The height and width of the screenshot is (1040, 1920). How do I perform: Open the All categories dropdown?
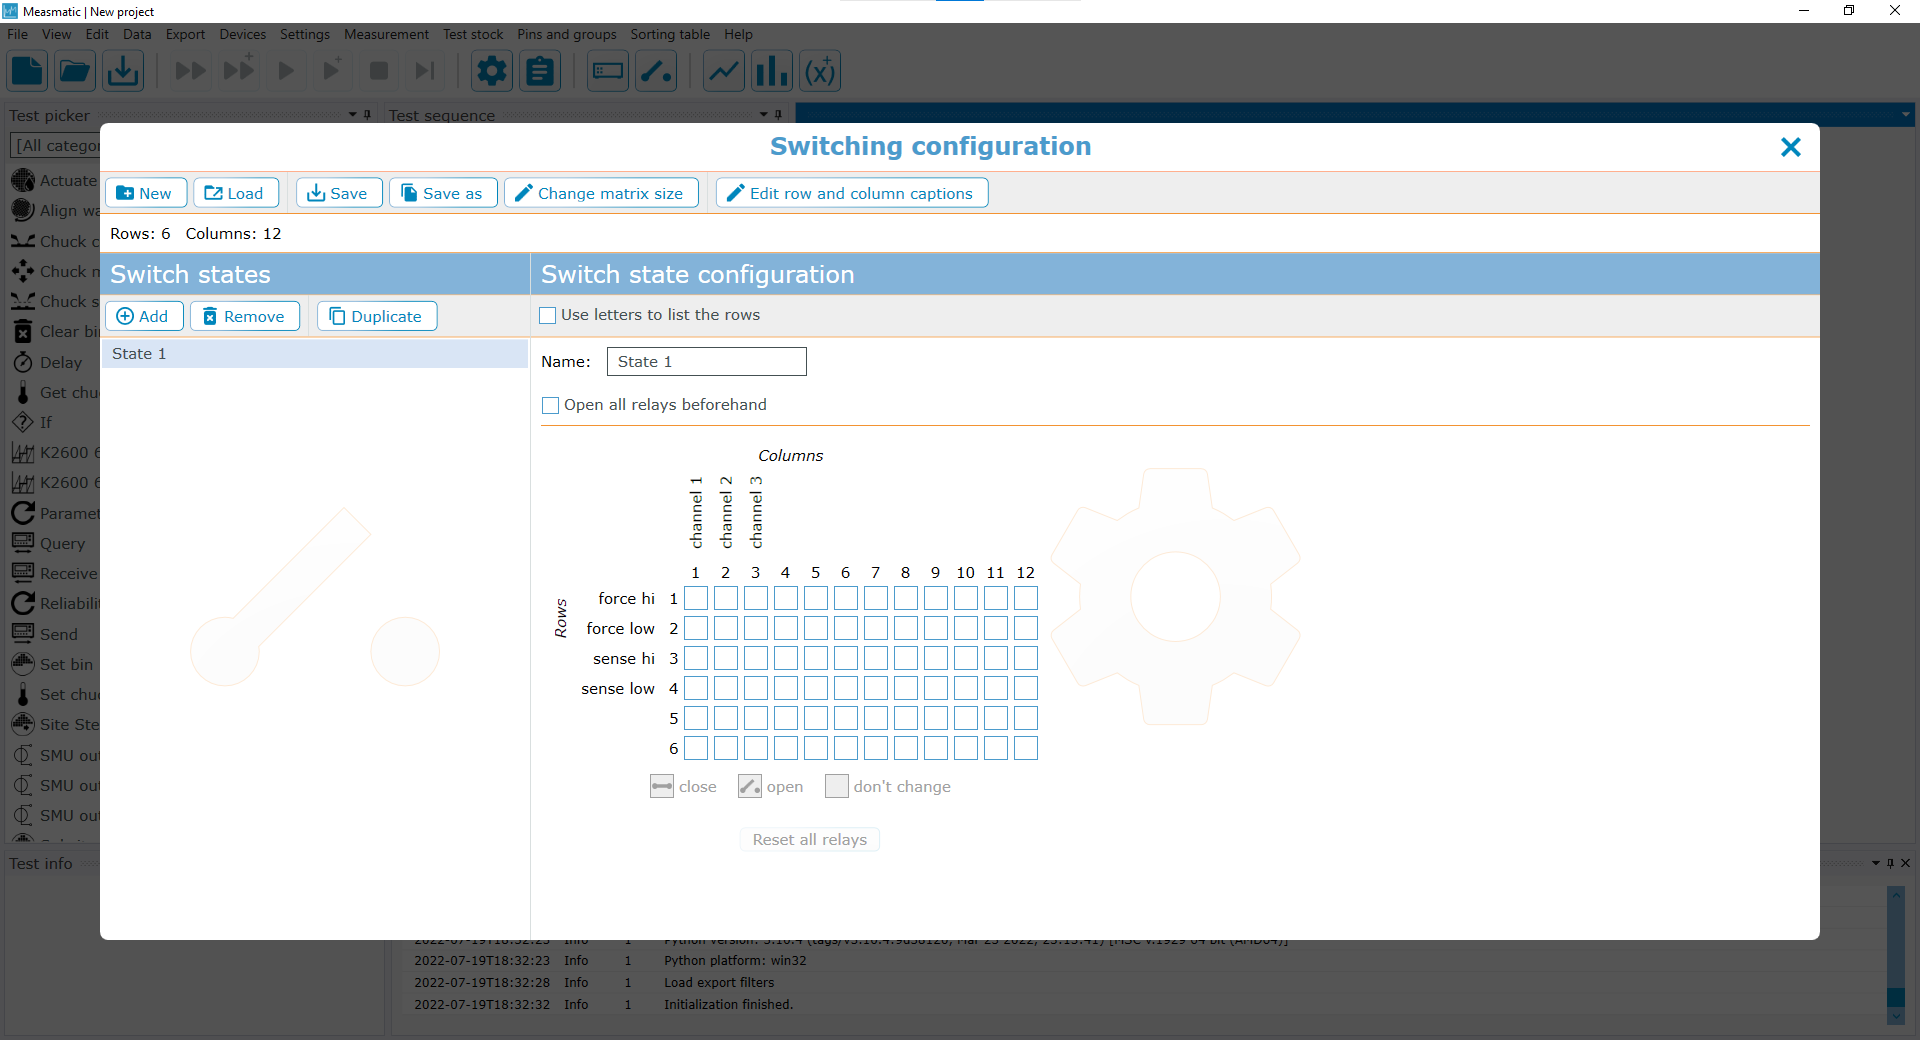56,146
